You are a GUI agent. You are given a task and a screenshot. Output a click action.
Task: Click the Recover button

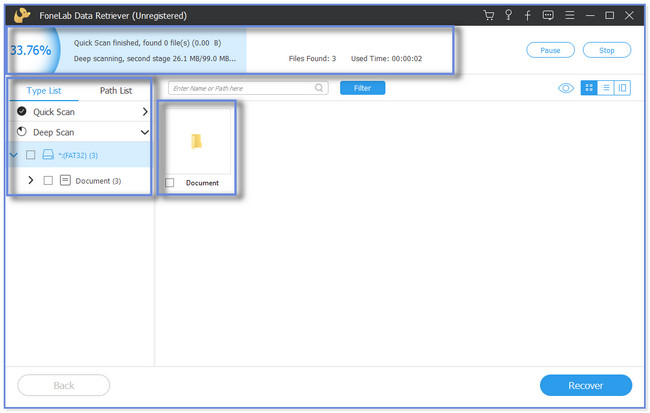coord(585,385)
